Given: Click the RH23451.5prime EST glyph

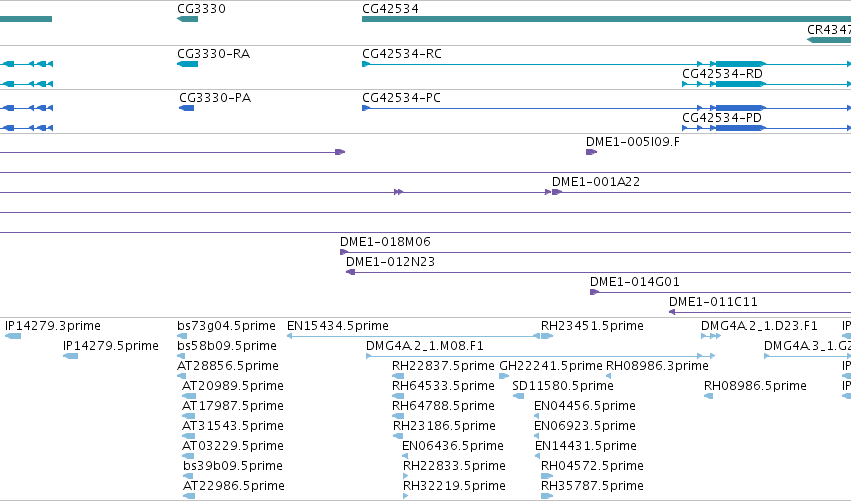Looking at the screenshot, I should [547, 336].
